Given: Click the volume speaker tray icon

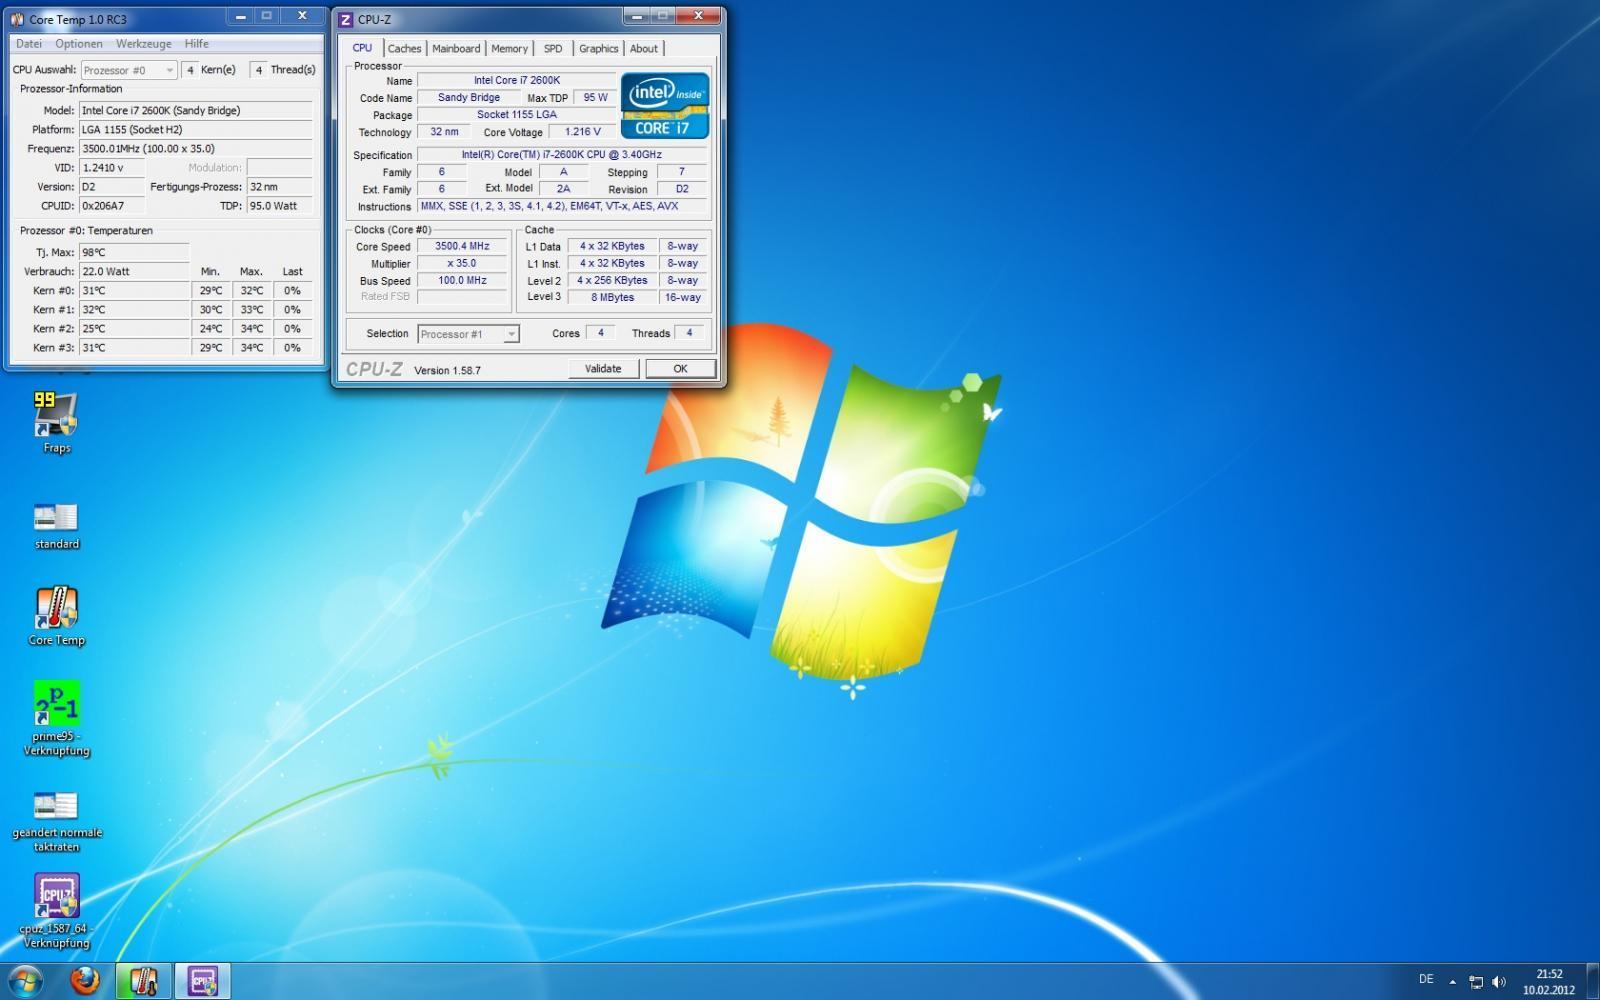Looking at the screenshot, I should (1499, 982).
